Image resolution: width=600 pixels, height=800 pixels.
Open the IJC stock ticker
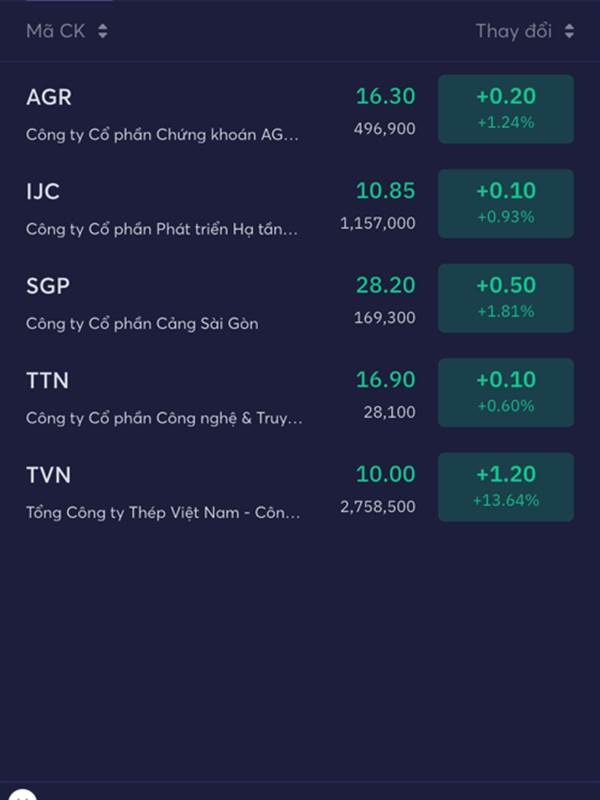[43, 191]
